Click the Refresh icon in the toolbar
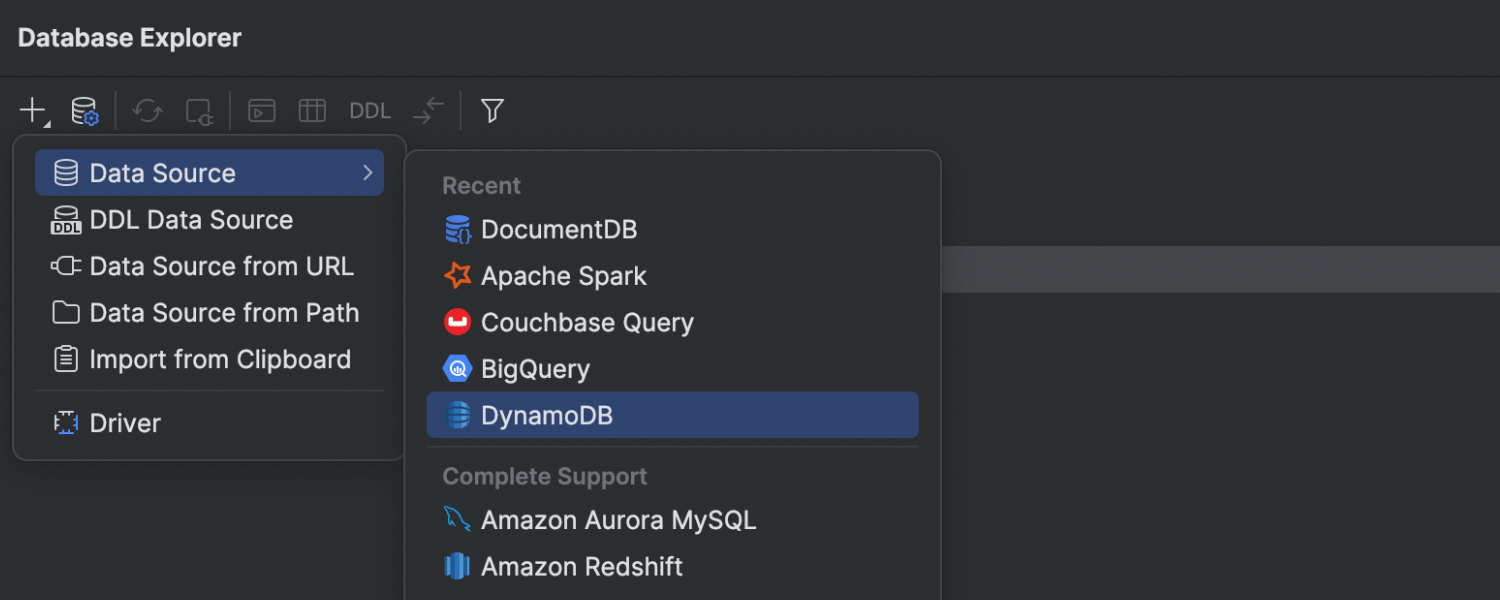 pos(147,110)
